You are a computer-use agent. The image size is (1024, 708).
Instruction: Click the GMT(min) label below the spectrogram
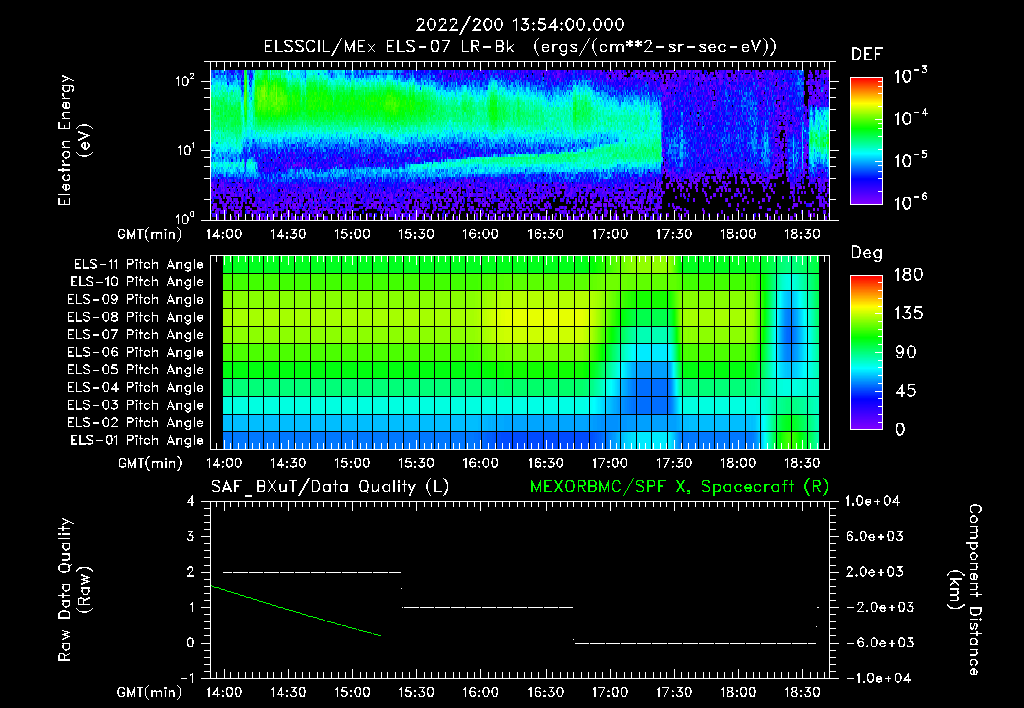pyautogui.click(x=150, y=234)
